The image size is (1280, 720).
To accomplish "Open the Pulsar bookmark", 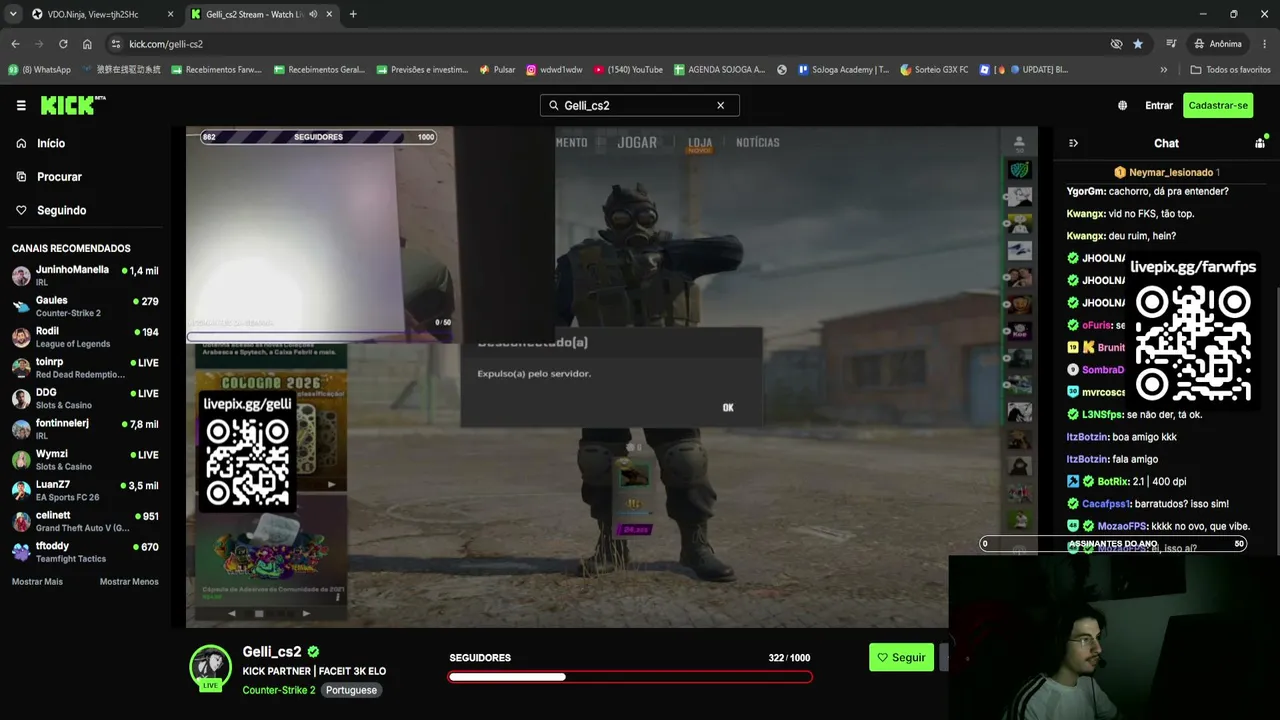I will [497, 70].
